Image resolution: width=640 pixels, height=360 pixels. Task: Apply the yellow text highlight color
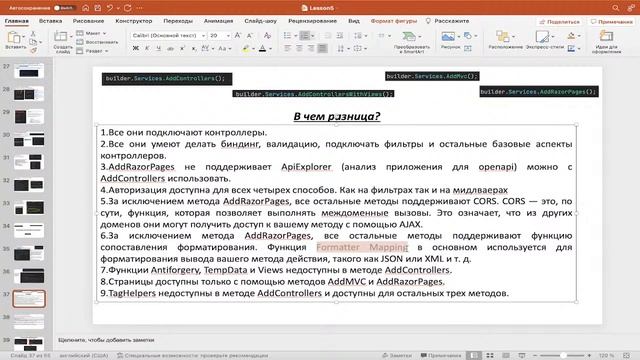point(245,49)
